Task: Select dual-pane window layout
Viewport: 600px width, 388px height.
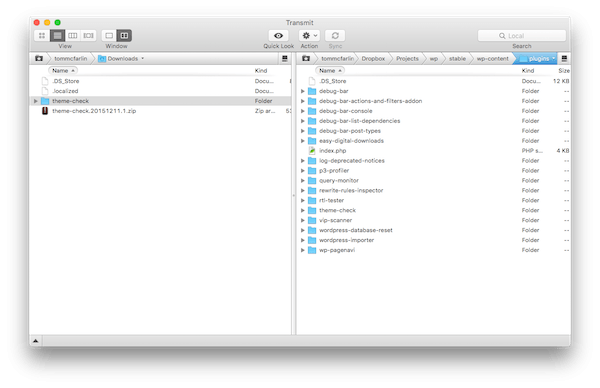Action: pyautogui.click(x=124, y=36)
